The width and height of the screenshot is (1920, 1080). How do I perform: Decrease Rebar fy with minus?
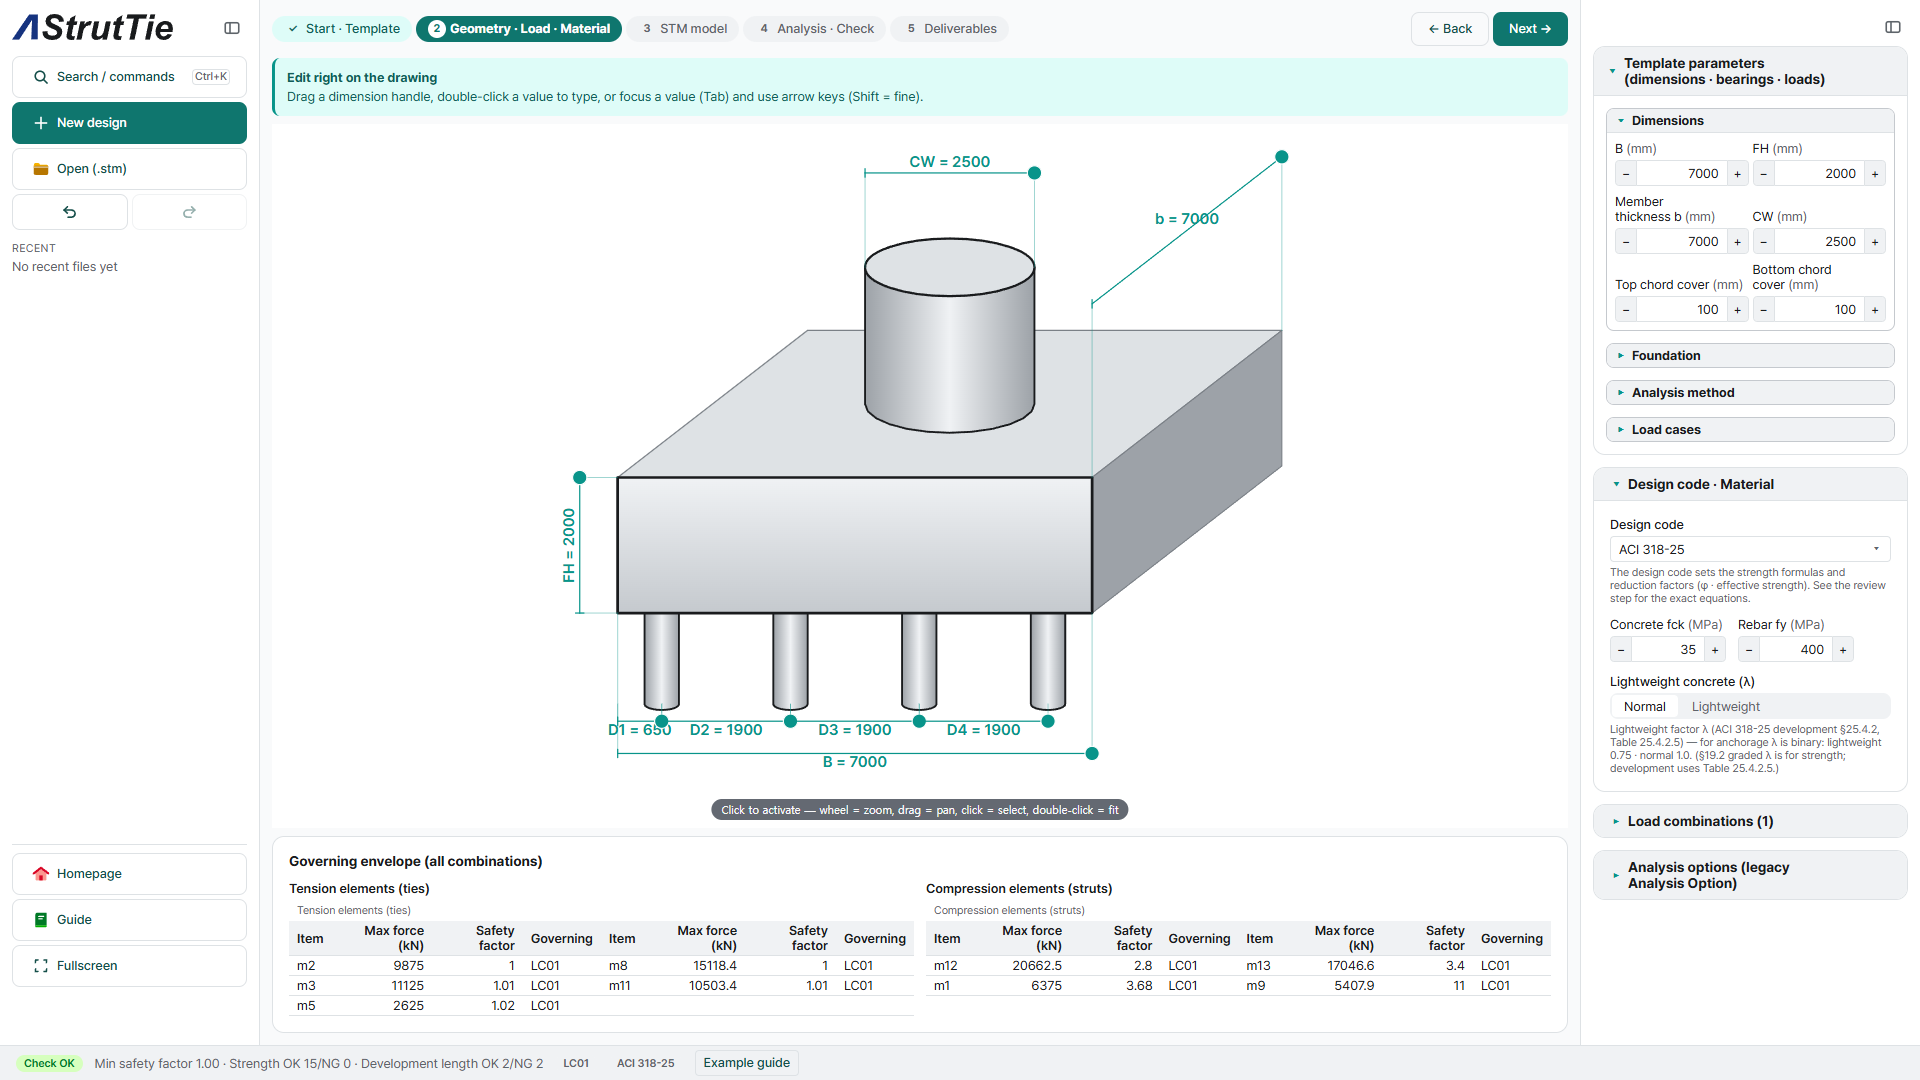[x=1749, y=650]
